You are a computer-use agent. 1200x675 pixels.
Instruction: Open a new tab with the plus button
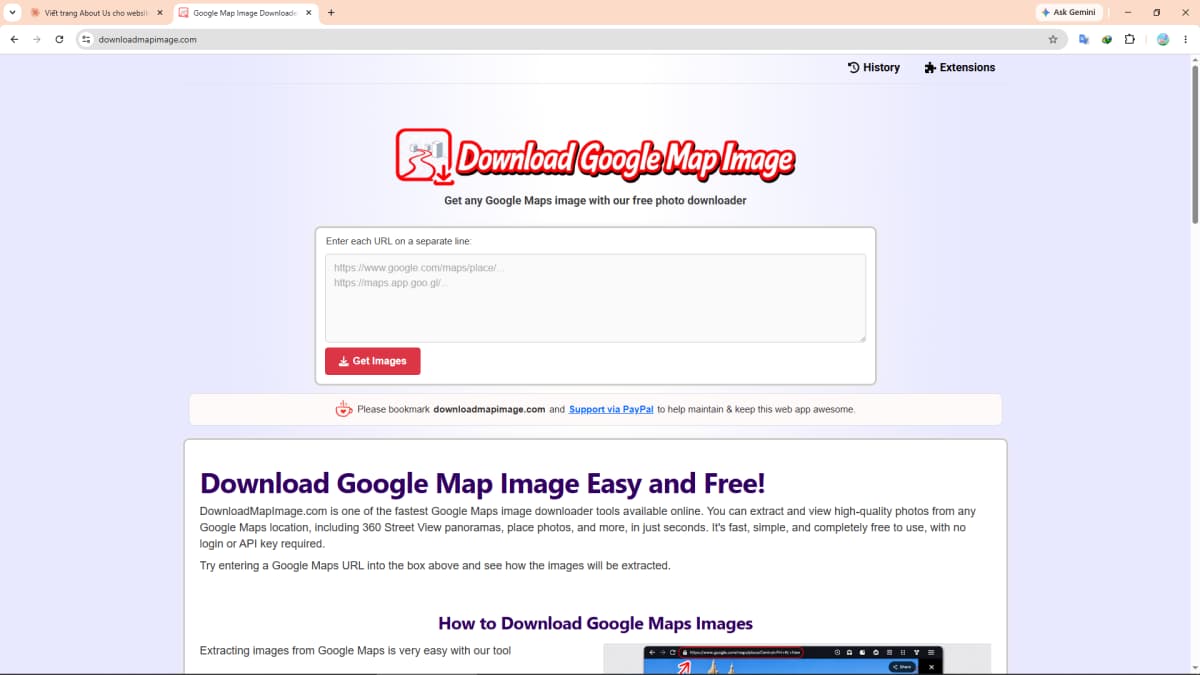click(331, 13)
